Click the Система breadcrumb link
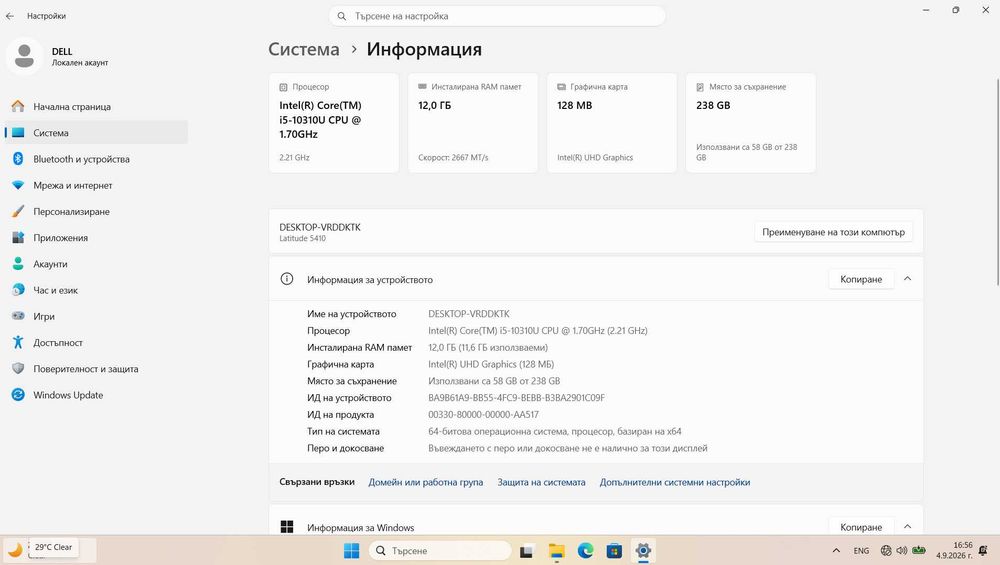The image size is (1000, 565). point(304,49)
